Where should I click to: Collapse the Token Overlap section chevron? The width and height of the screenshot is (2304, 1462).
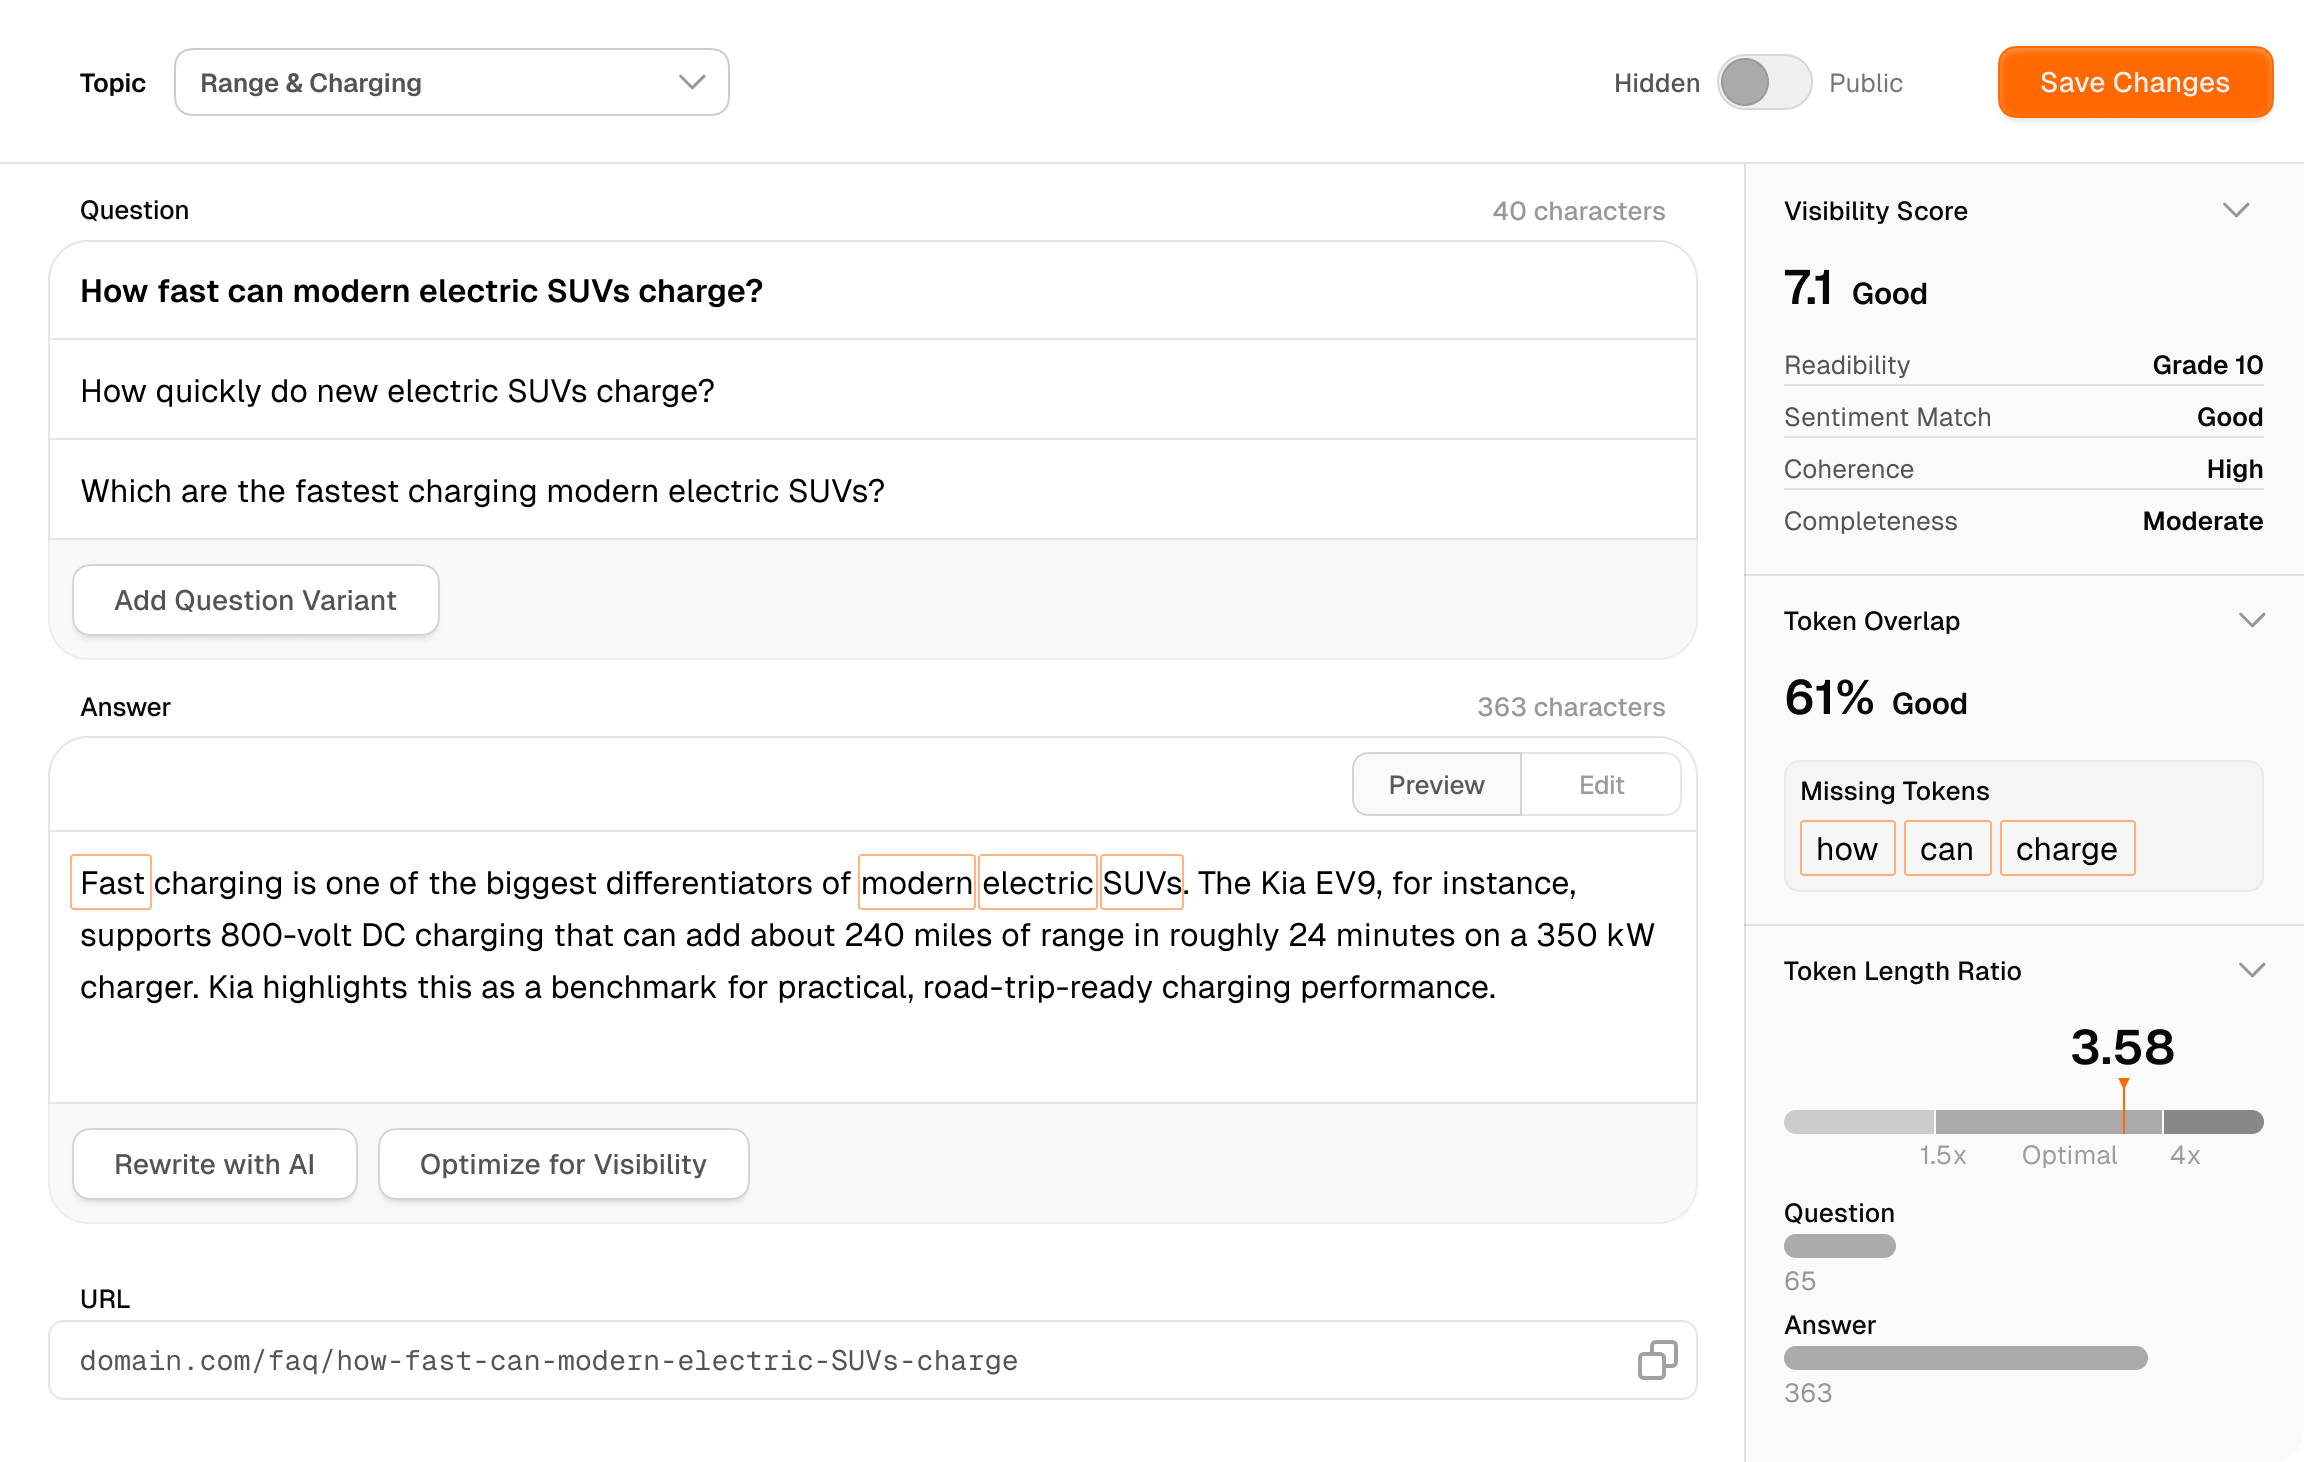tap(2252, 620)
